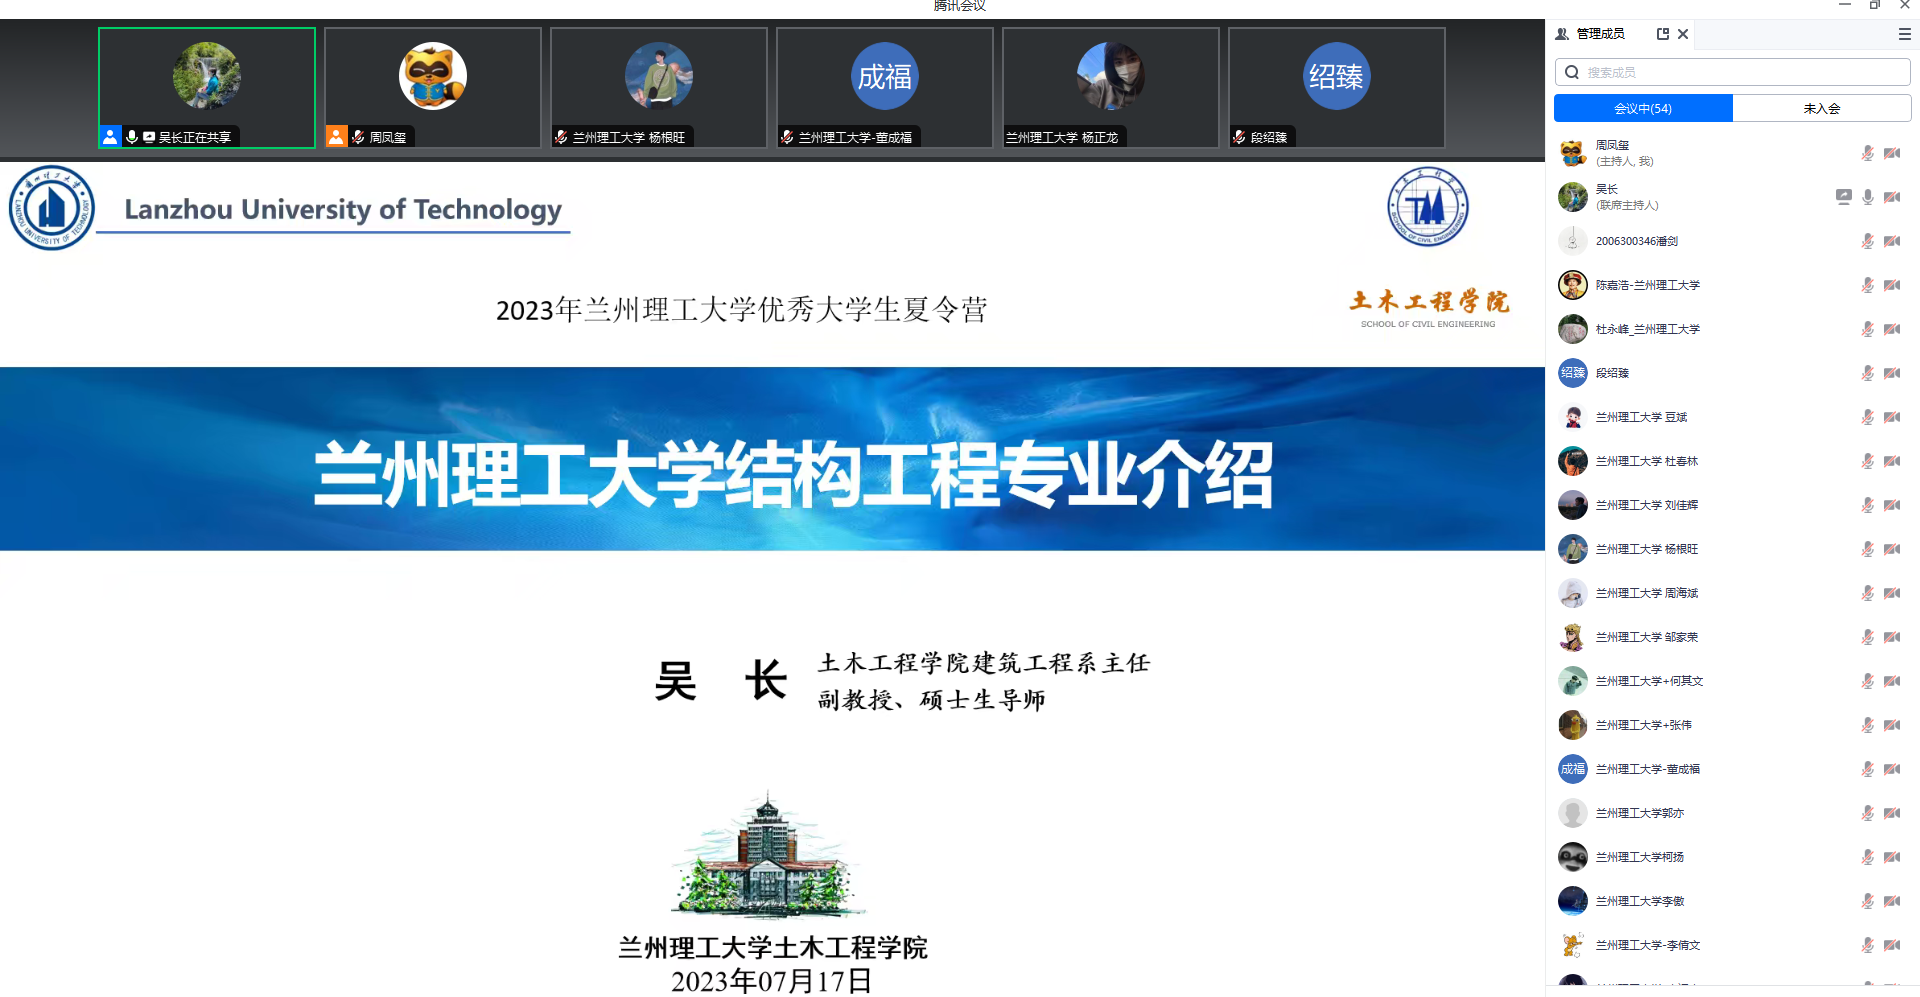Select the 成福 avatar video tile

pos(884,88)
